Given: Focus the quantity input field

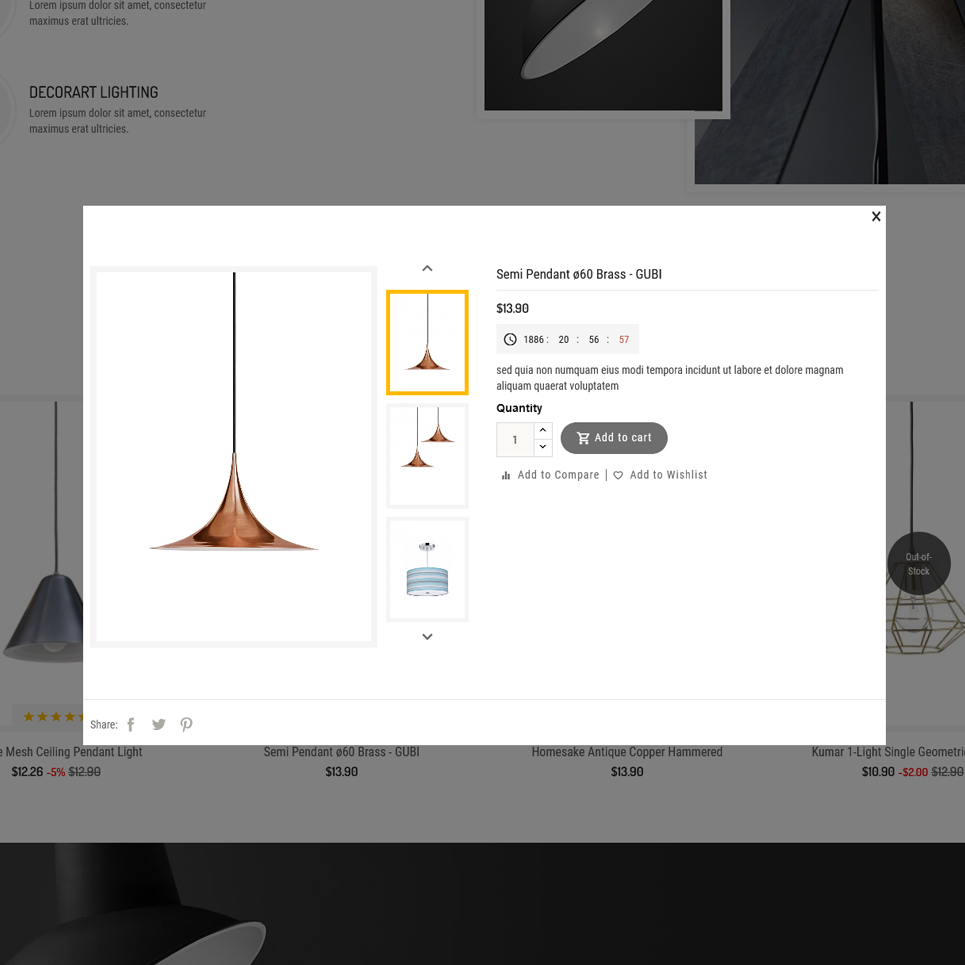Looking at the screenshot, I should (x=515, y=439).
